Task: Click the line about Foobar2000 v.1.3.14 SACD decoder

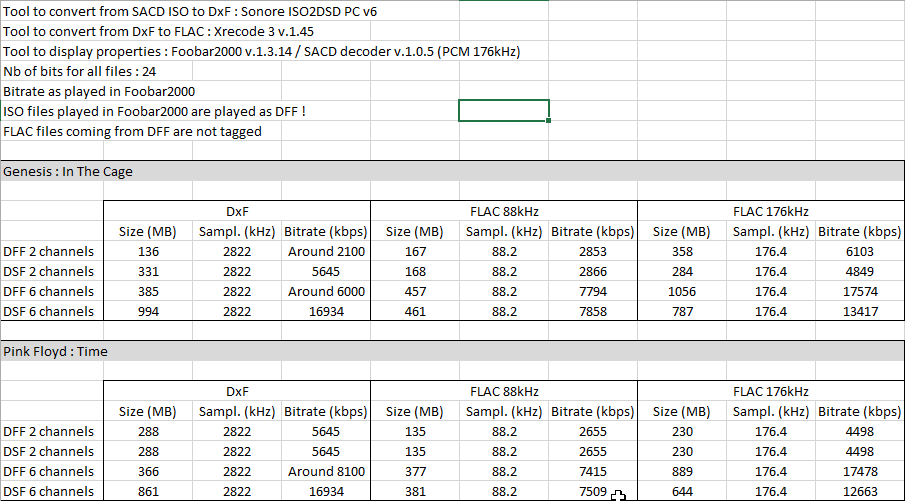Action: 261,52
